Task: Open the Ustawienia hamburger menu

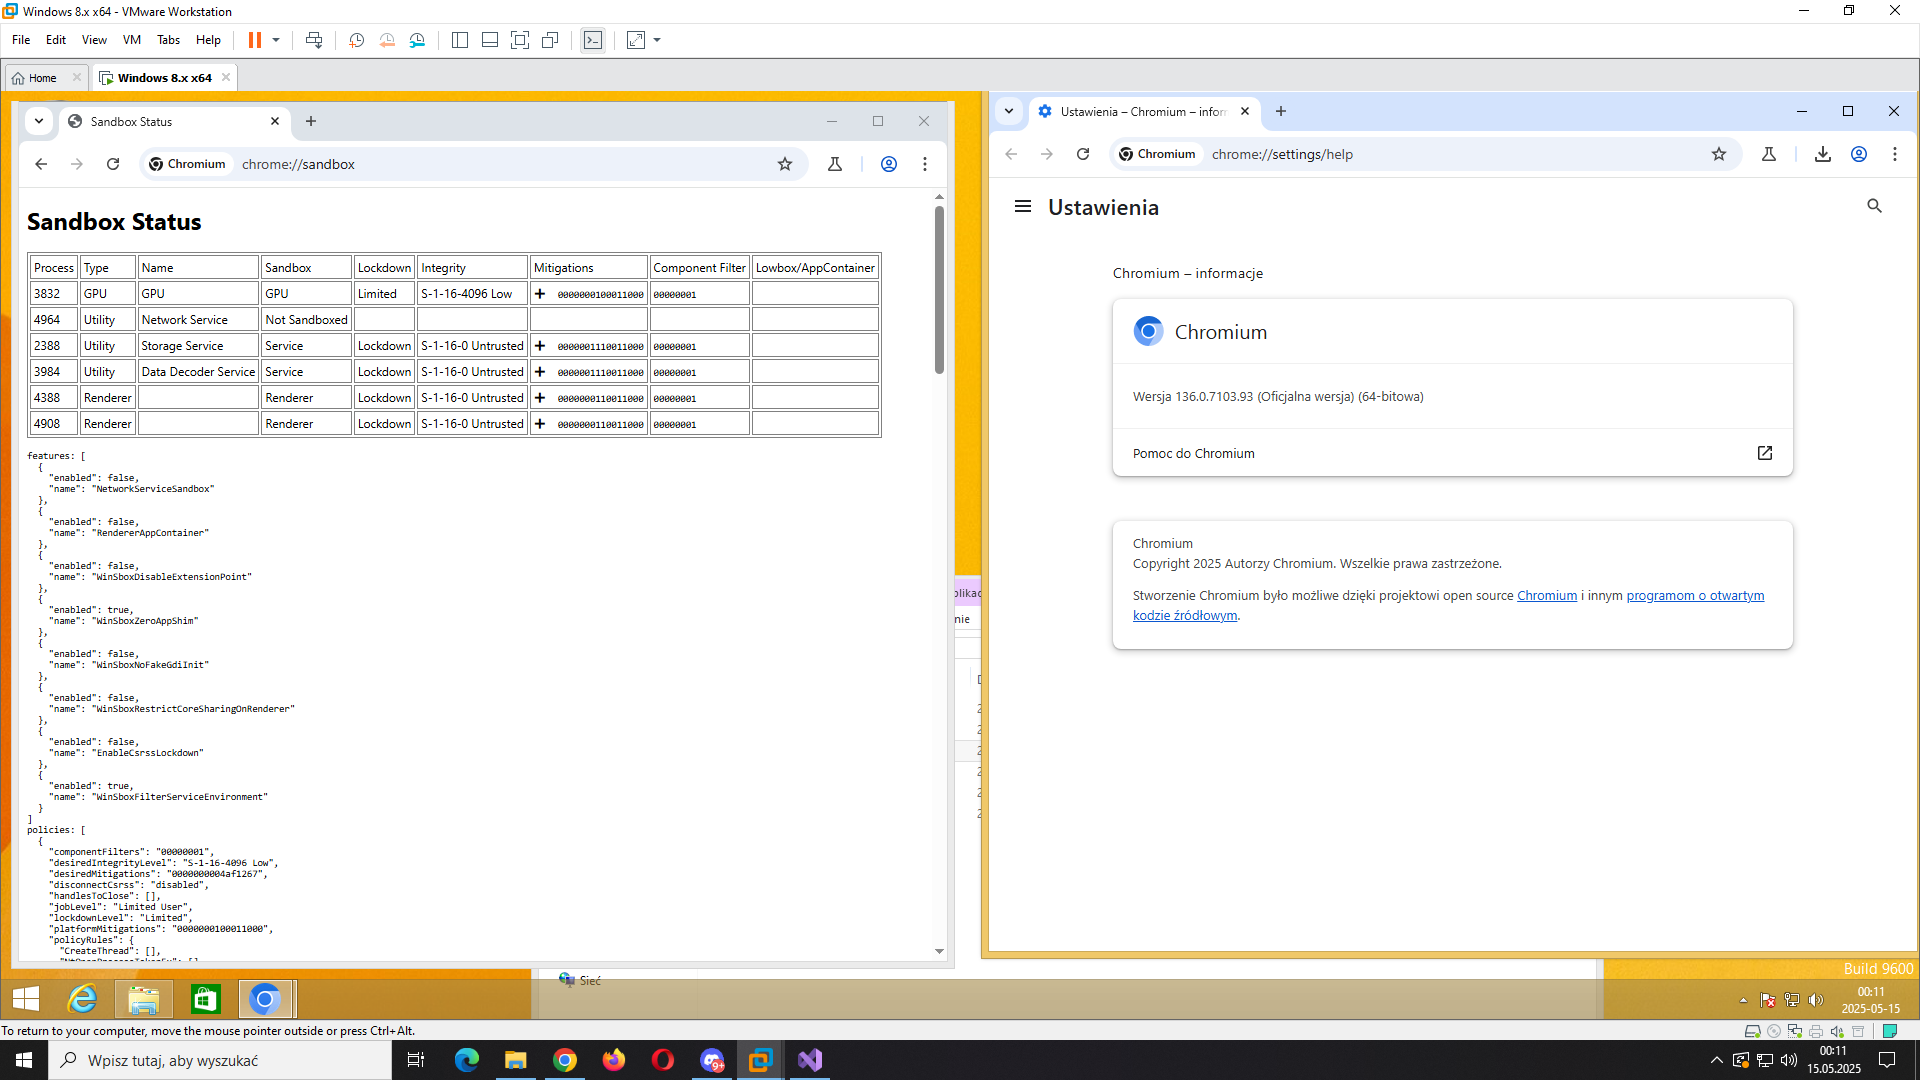Action: pyautogui.click(x=1022, y=207)
